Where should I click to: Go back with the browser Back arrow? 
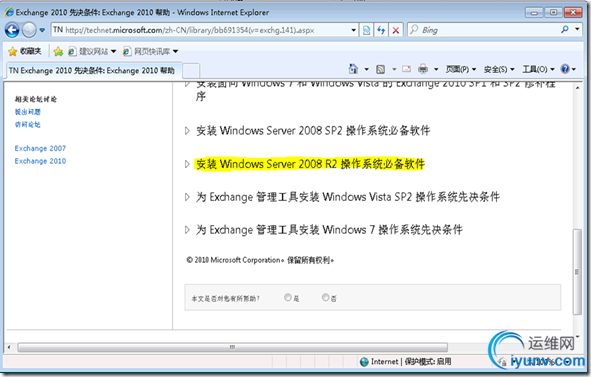12,30
